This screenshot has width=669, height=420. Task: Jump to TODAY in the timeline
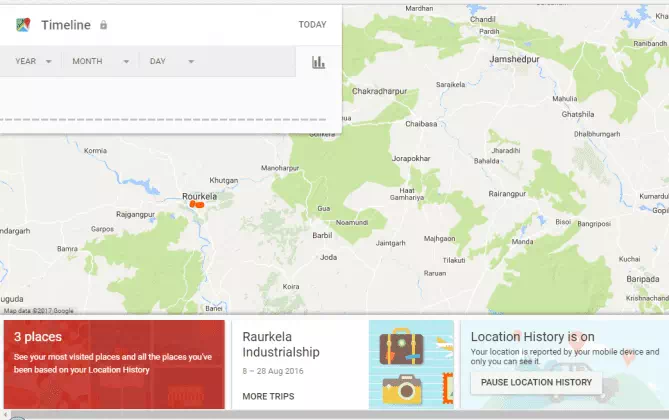pyautogui.click(x=312, y=25)
